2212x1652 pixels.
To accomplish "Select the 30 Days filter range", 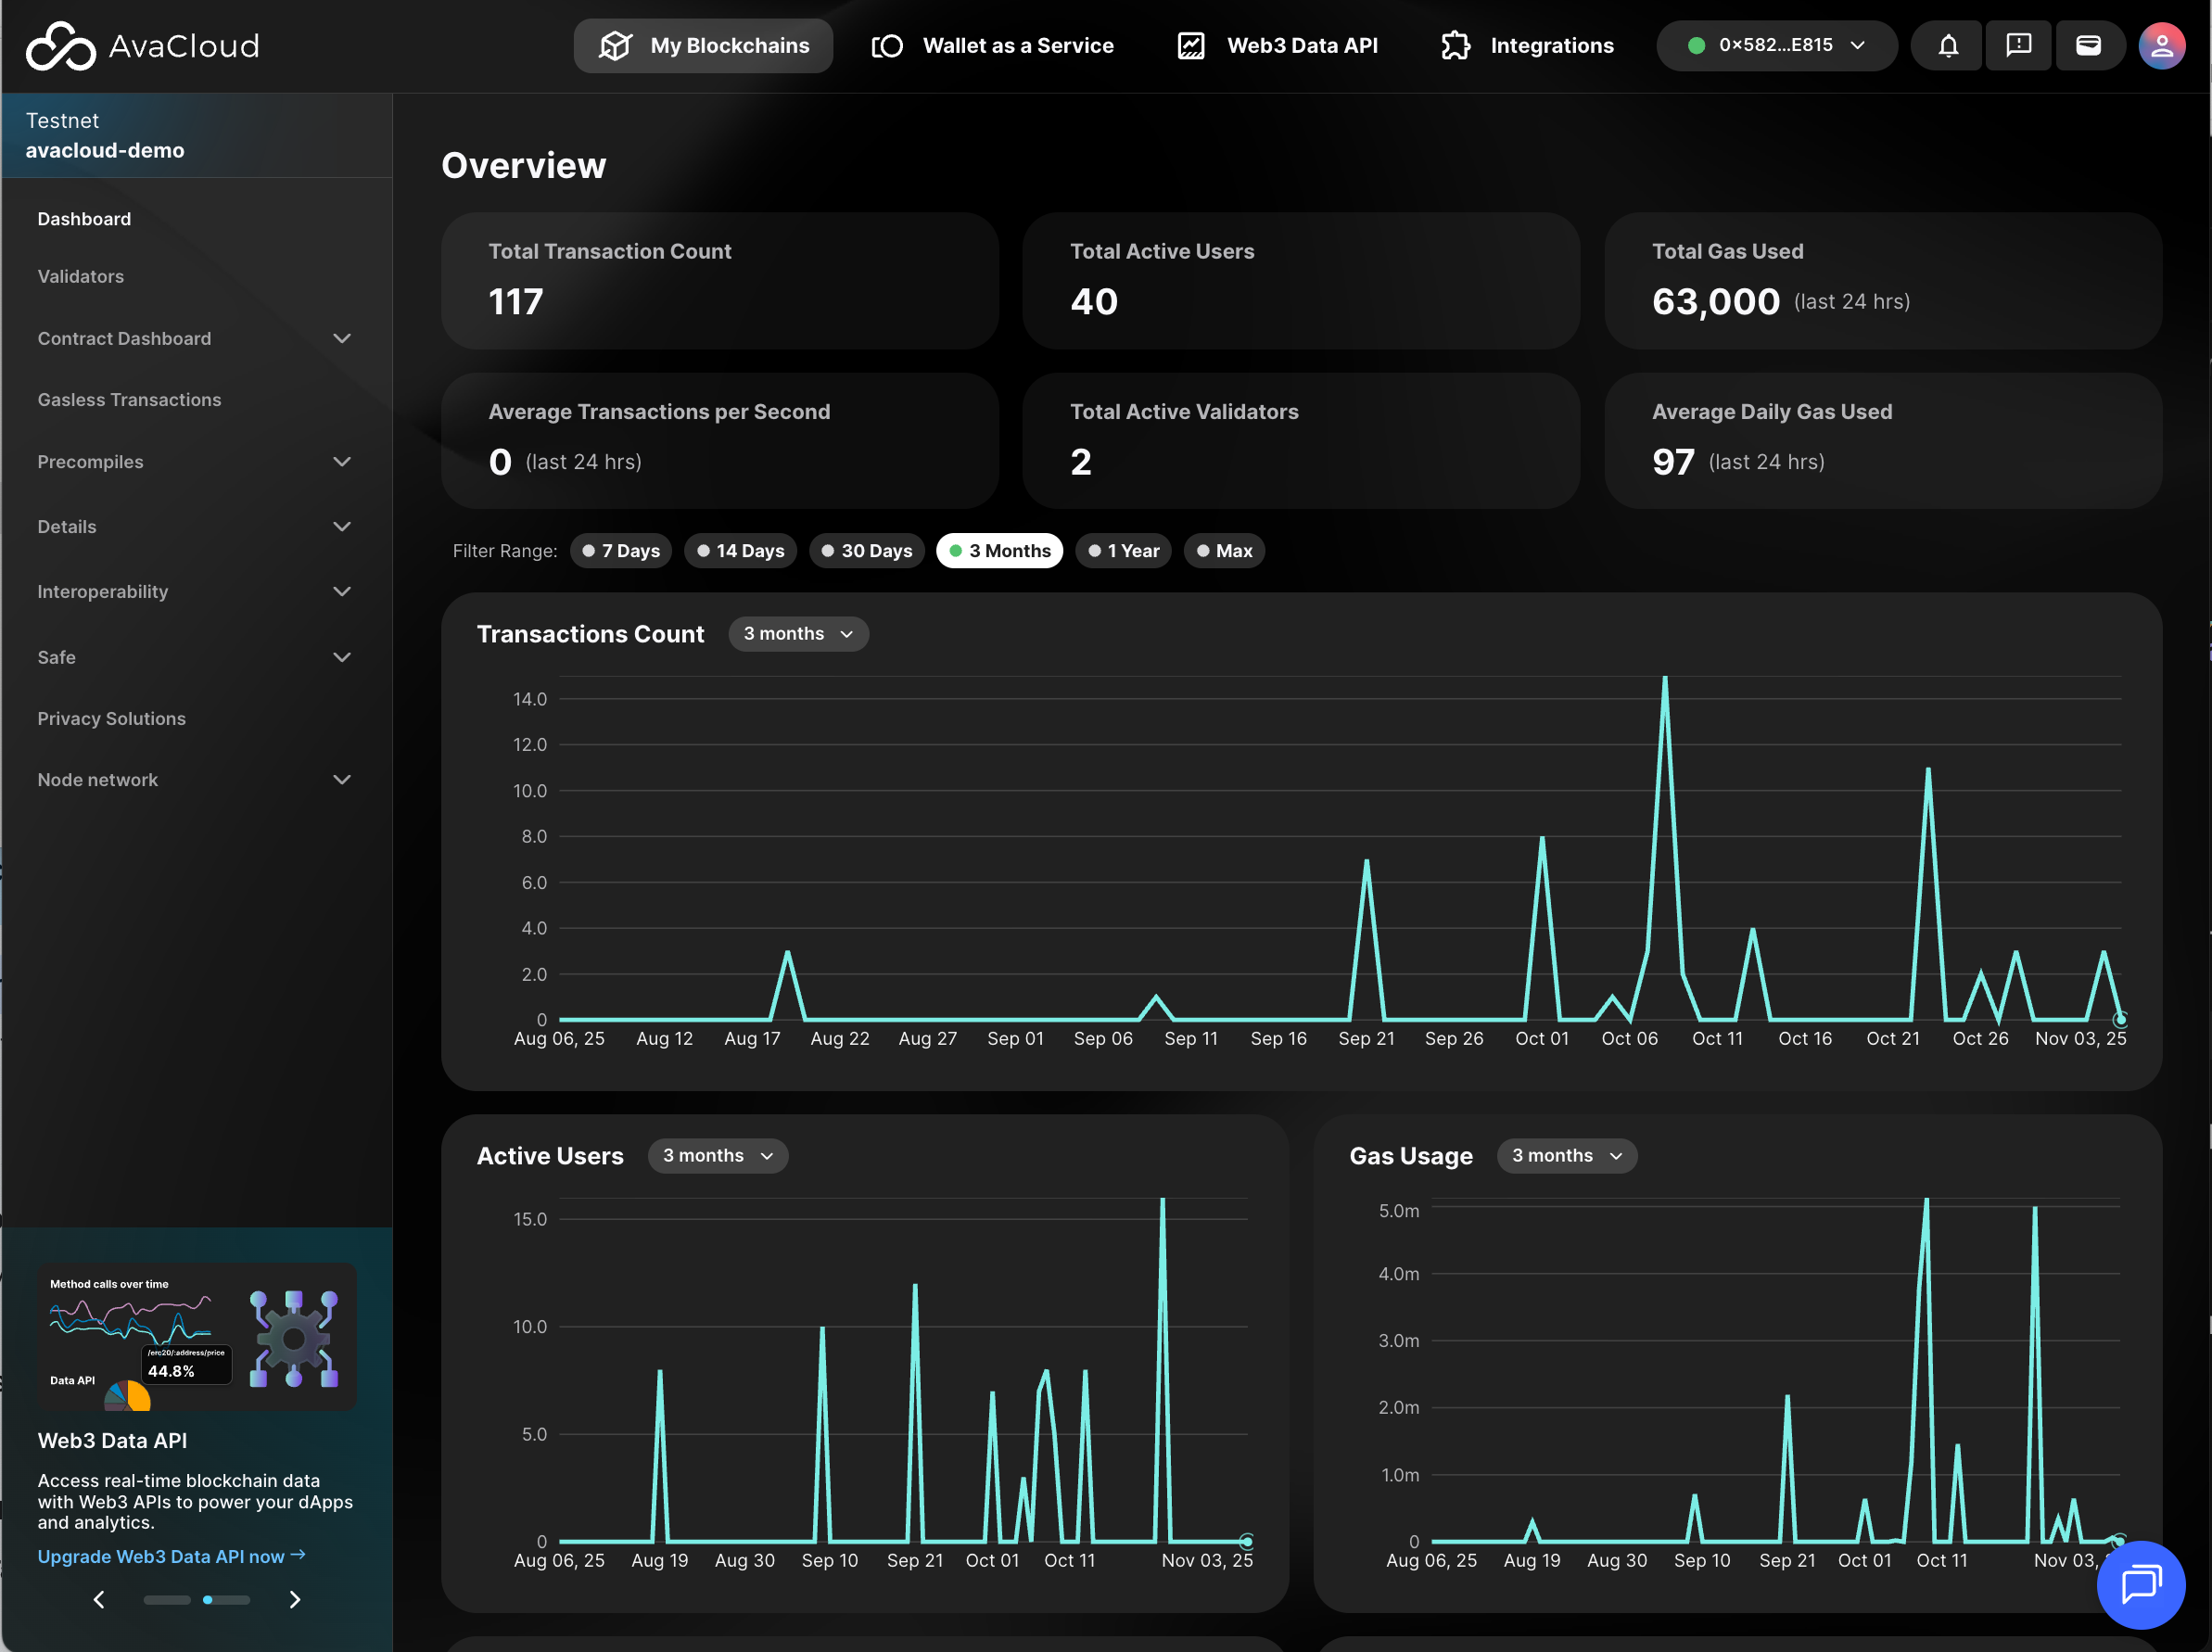I will point(866,551).
